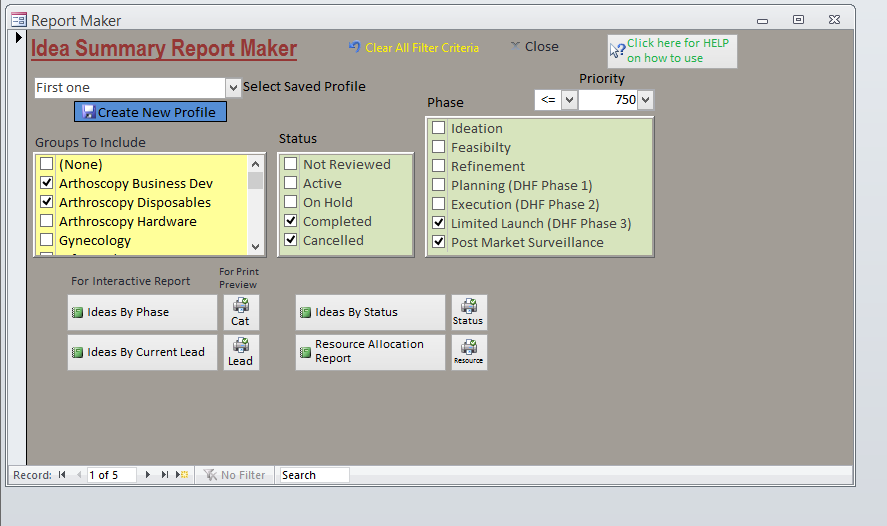The image size is (887, 526).
Task: Go to the last record
Action: click(x=165, y=475)
